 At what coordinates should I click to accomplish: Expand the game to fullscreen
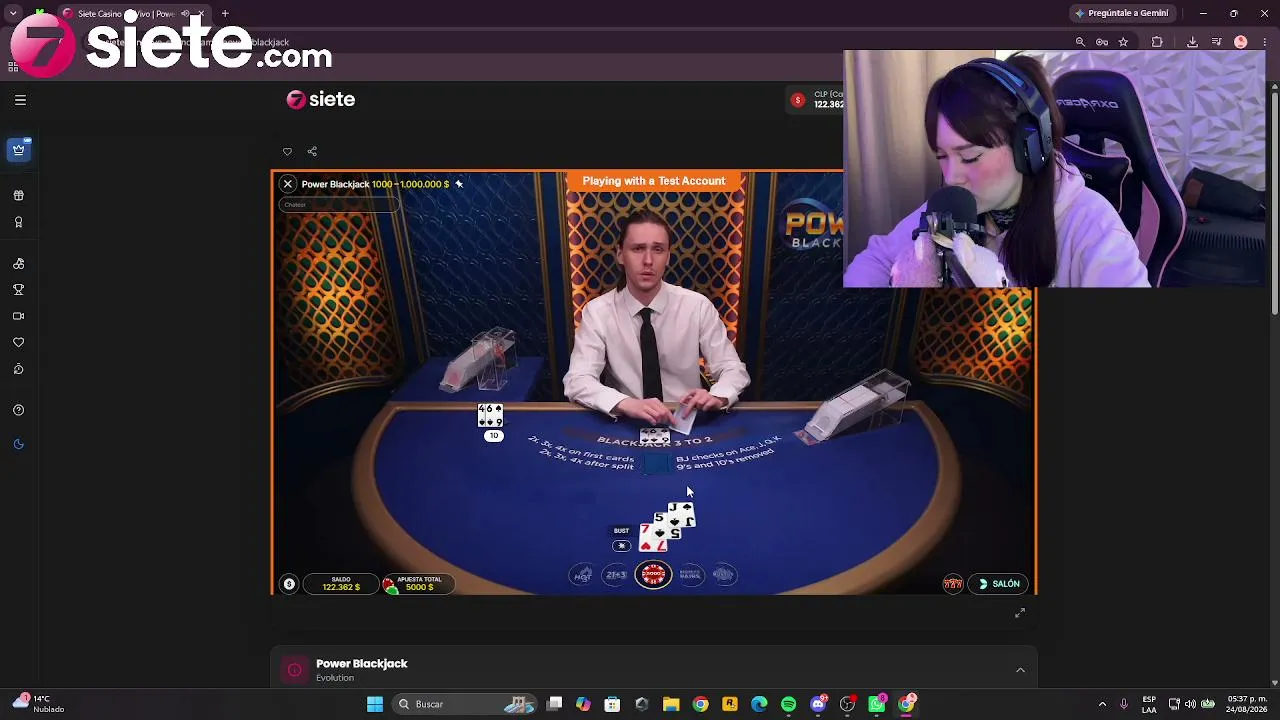1020,612
